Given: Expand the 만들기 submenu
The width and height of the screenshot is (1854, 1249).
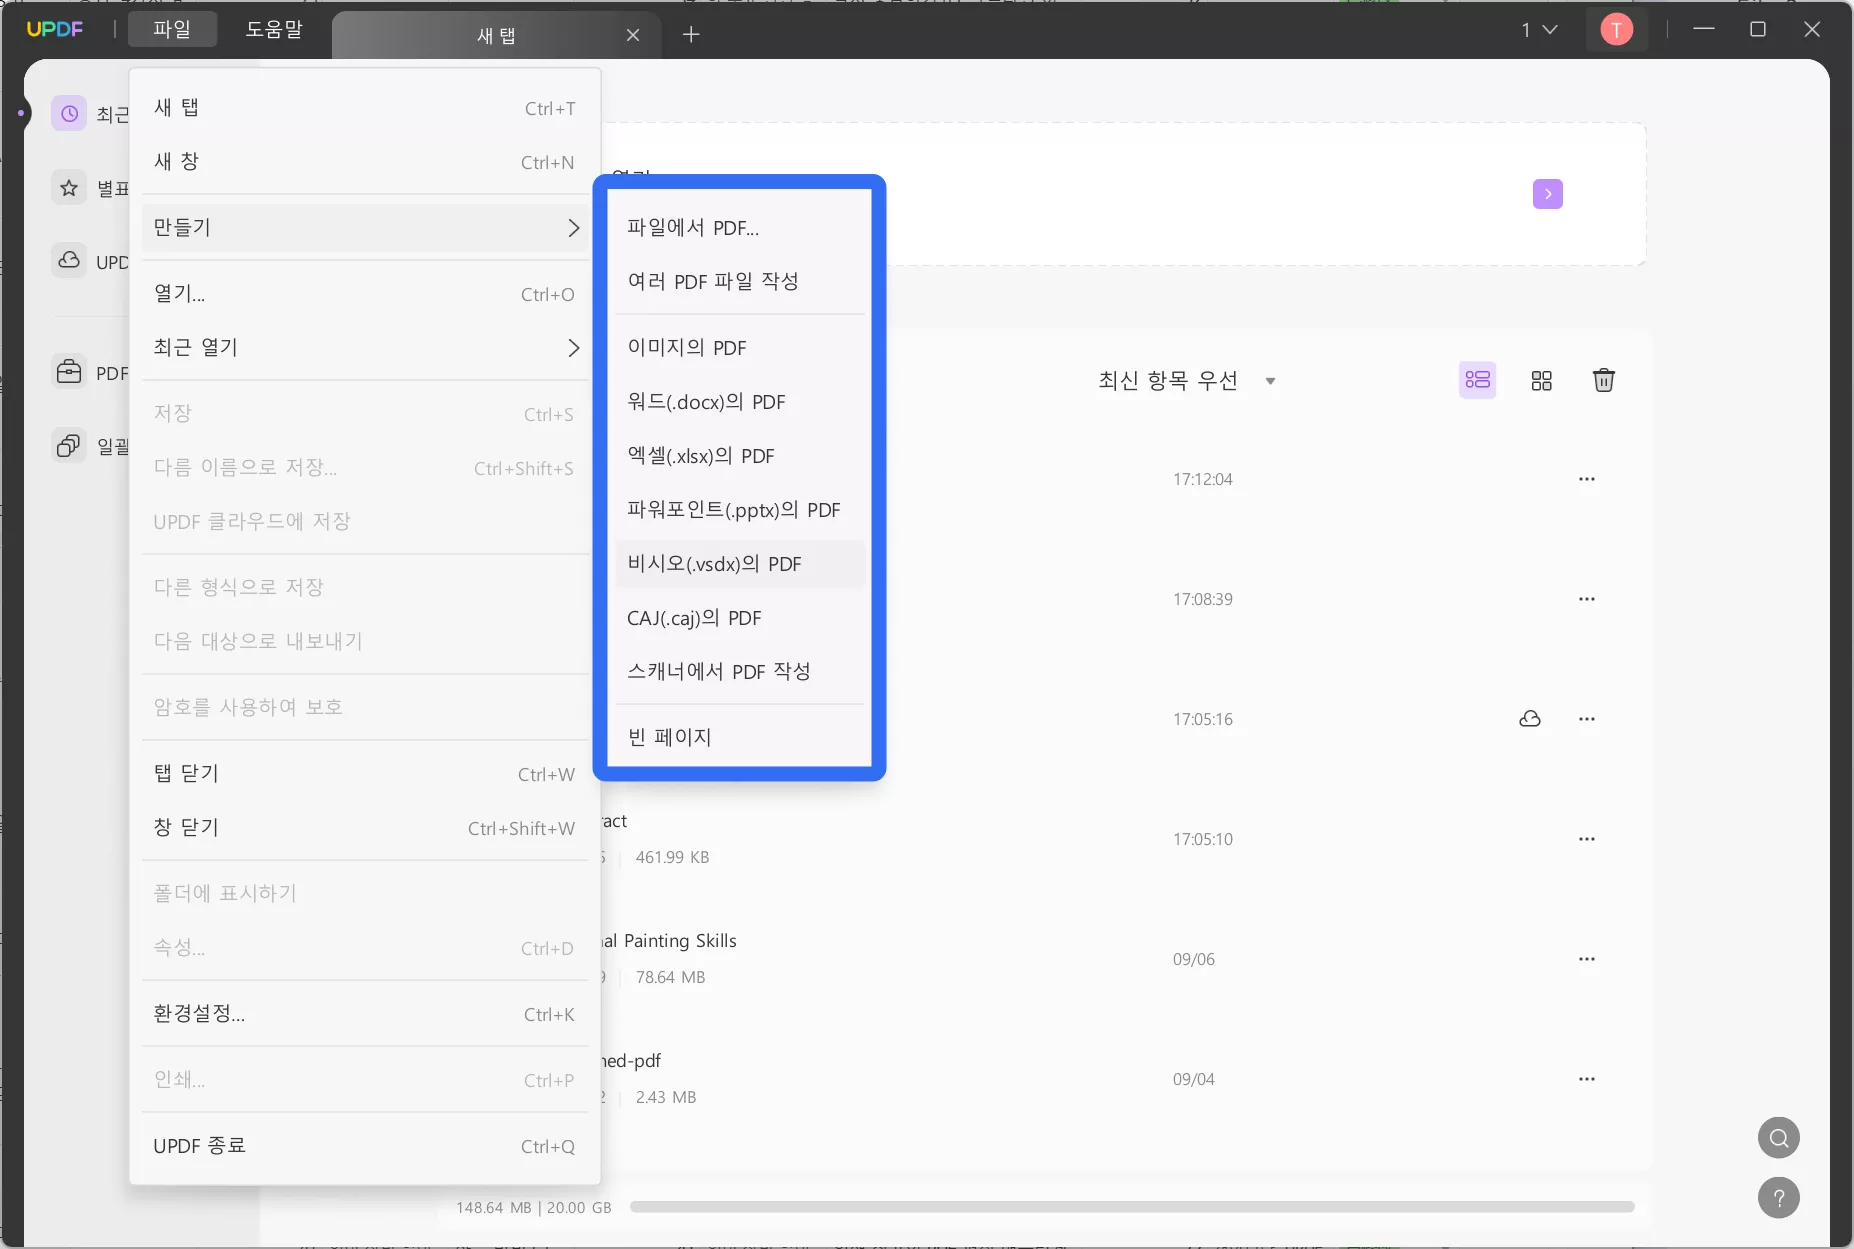Looking at the screenshot, I should tap(365, 228).
